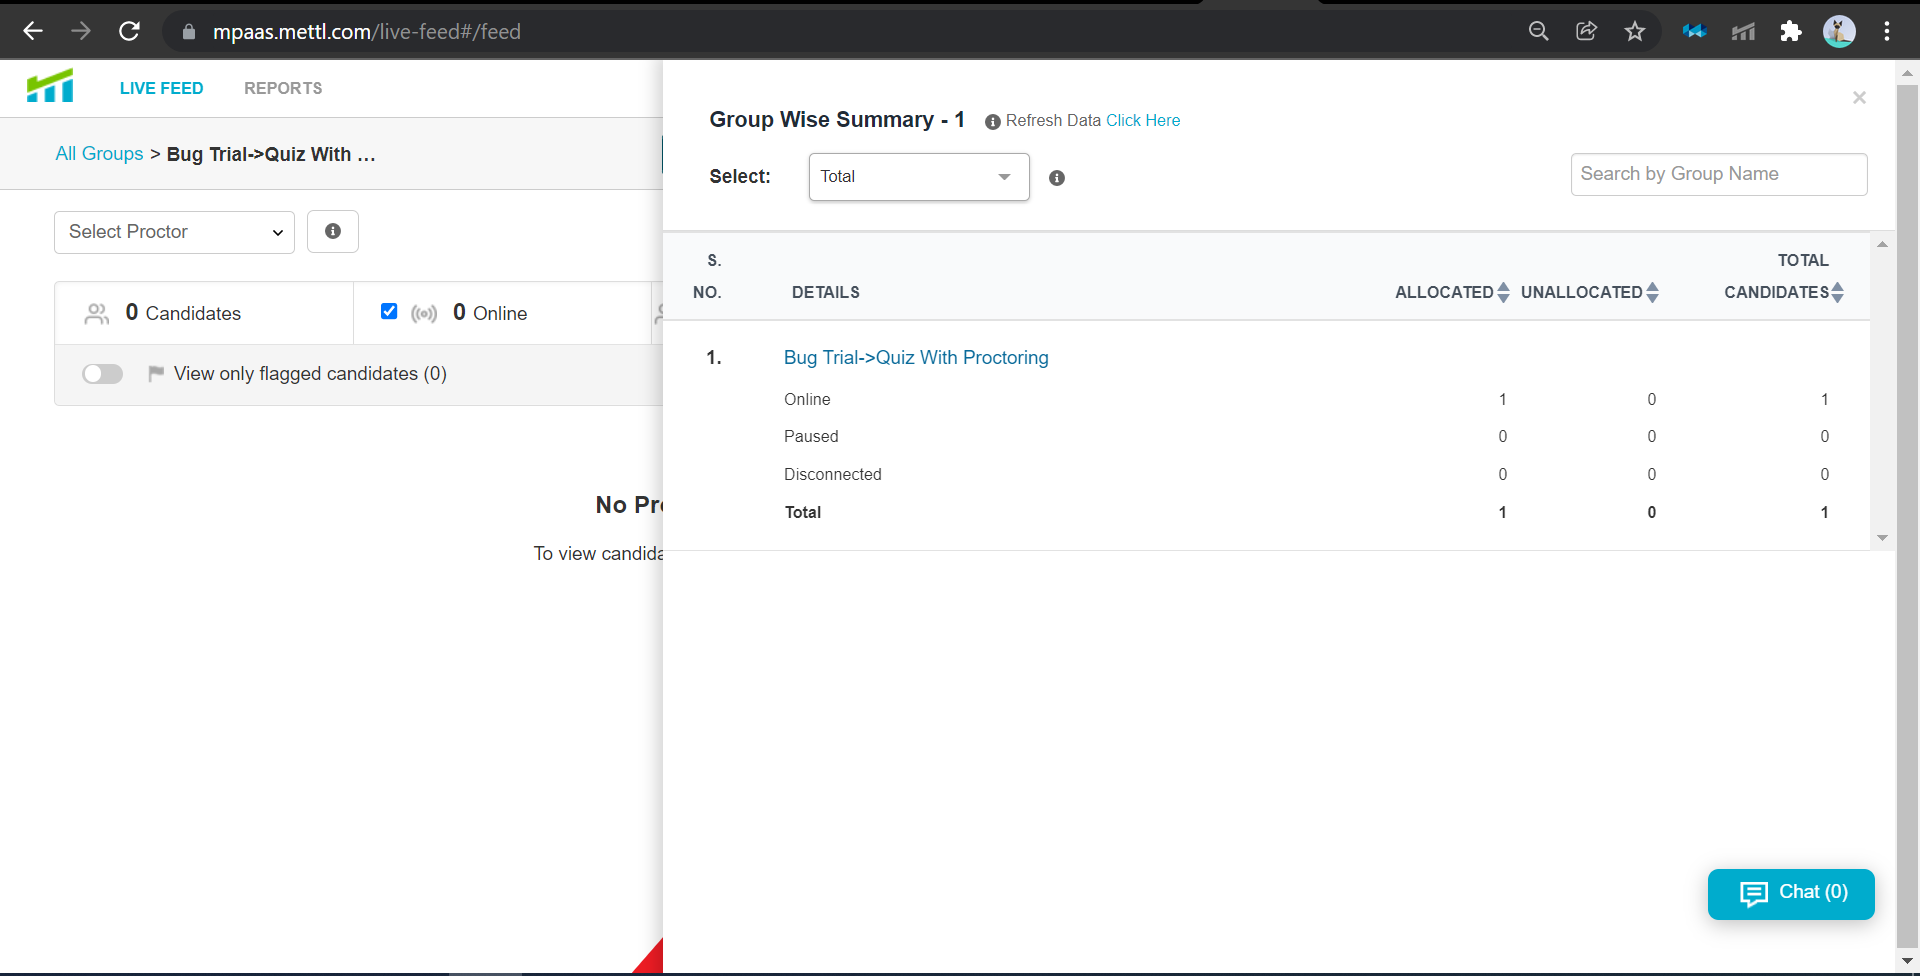1920x976 pixels.
Task: Click the info icon beside Refresh Data
Action: (992, 122)
